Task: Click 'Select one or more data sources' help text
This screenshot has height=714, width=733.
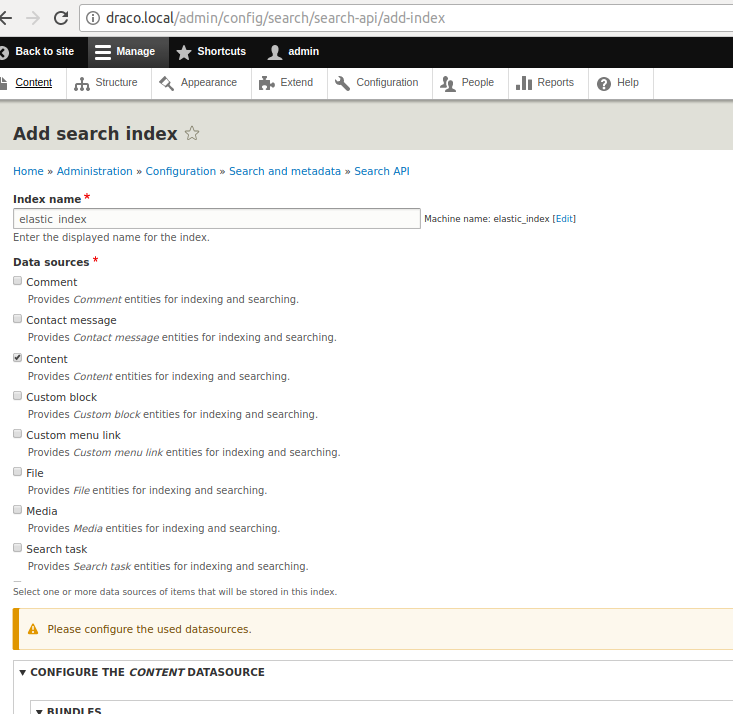Action: (x=175, y=592)
